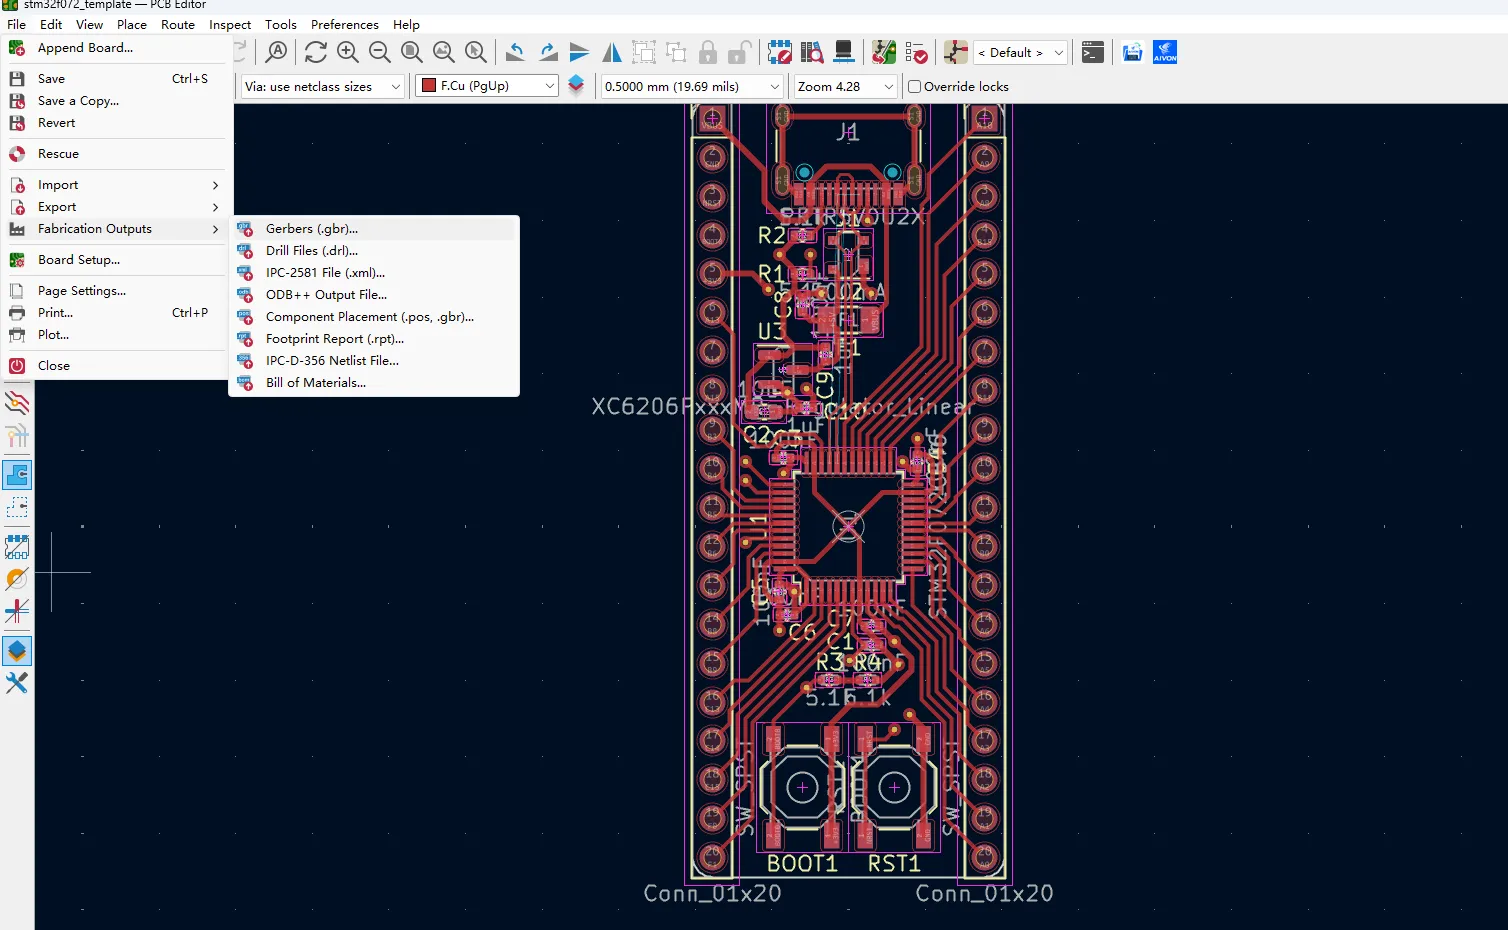Select Component Placement (.pos, .gbr)... entry
This screenshot has width=1508, height=930.
(x=374, y=317)
